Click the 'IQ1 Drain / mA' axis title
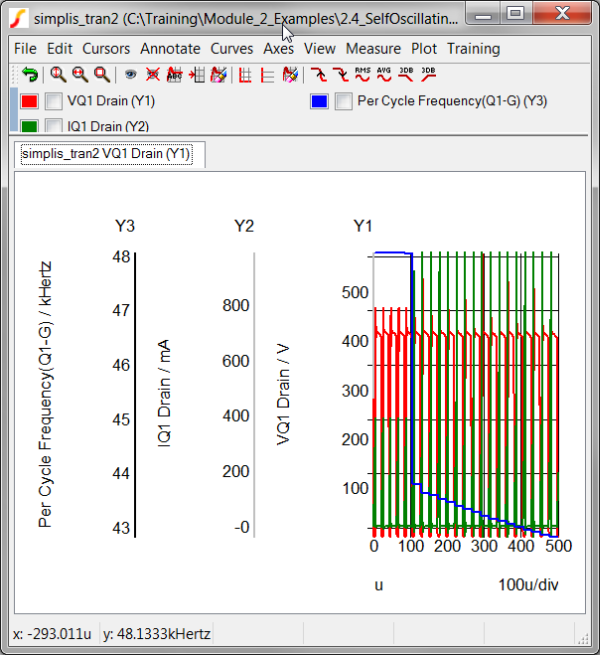 (x=164, y=394)
